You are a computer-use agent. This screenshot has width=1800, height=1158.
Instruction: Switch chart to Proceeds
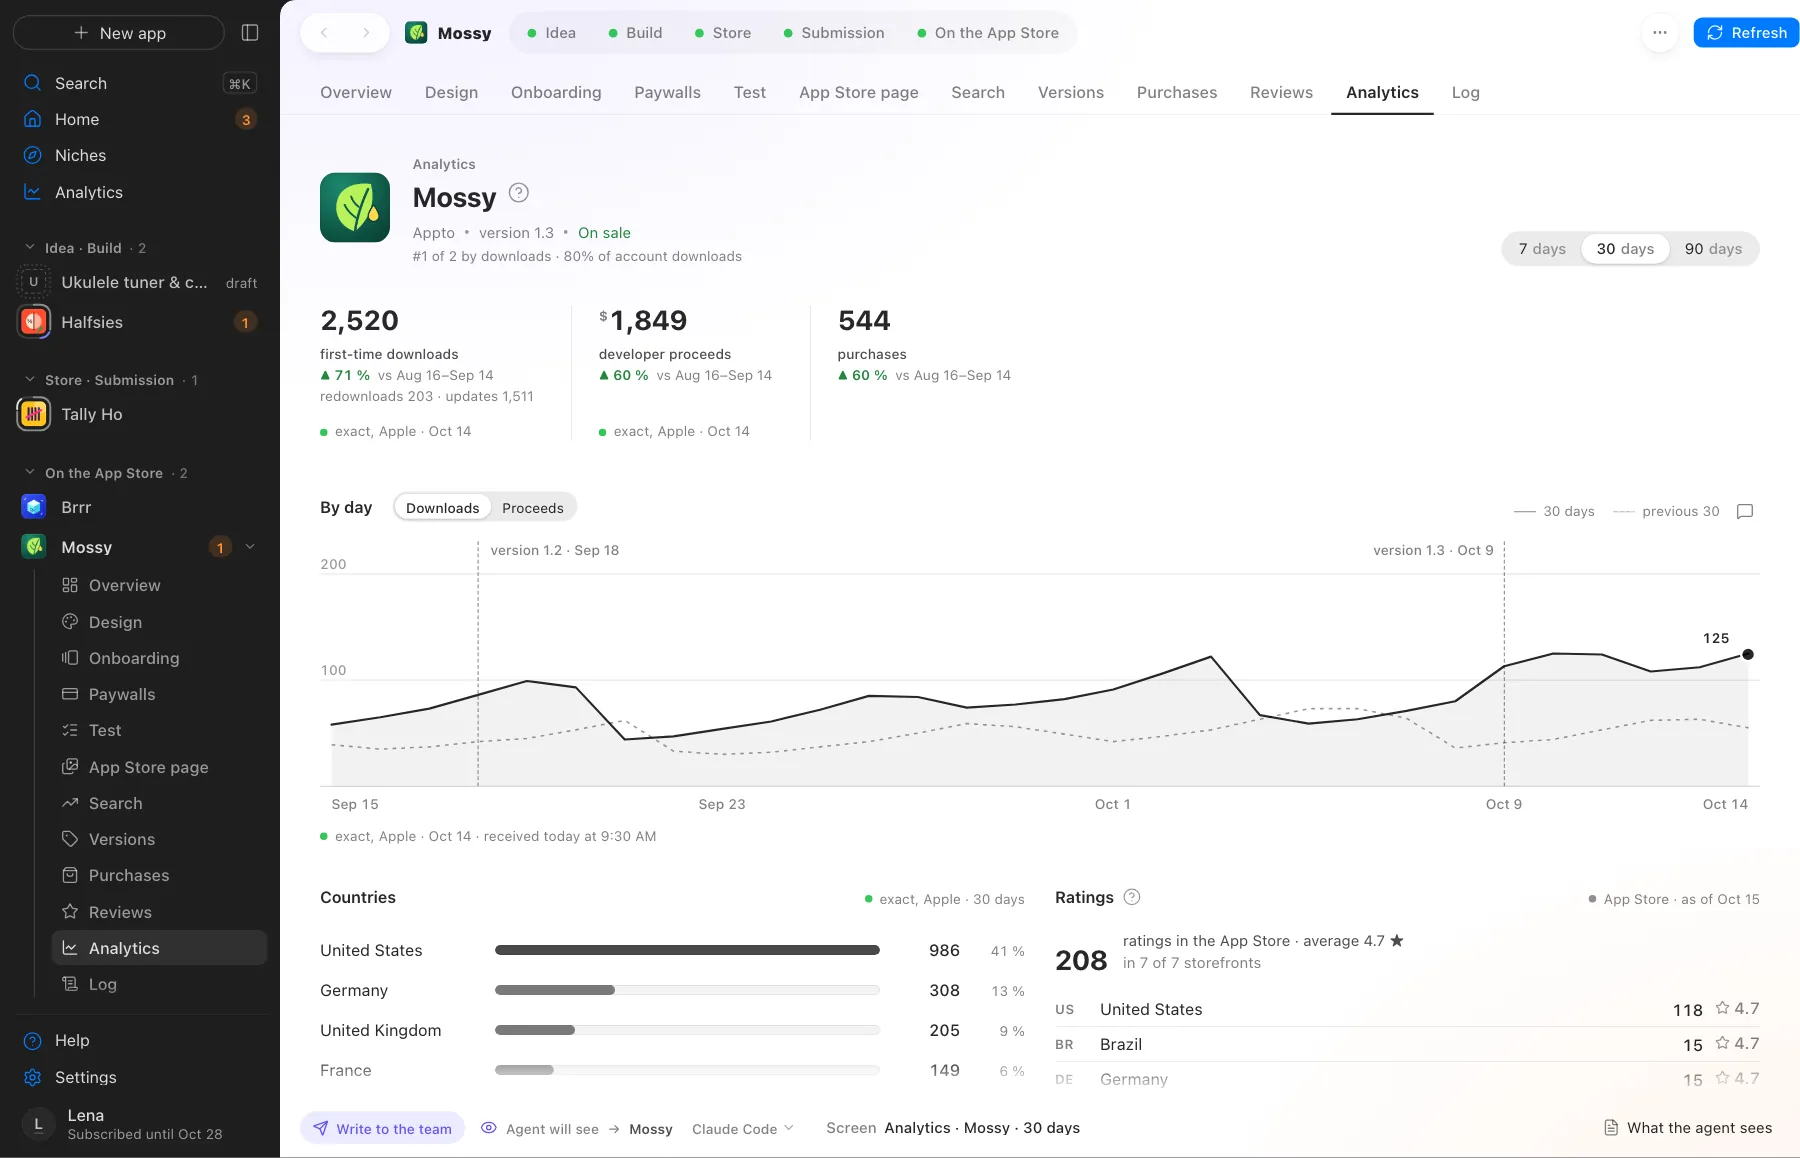pyautogui.click(x=533, y=508)
